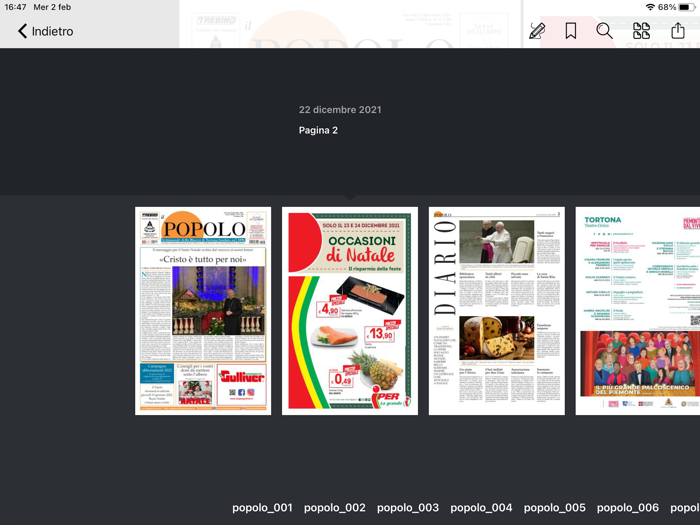This screenshot has width=700, height=525.
Task: Add a bookmark to this page
Action: [571, 31]
